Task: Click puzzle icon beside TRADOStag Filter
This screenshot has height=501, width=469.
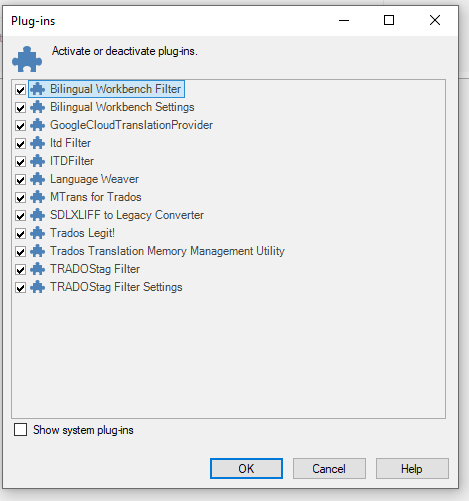Action: (x=37, y=269)
